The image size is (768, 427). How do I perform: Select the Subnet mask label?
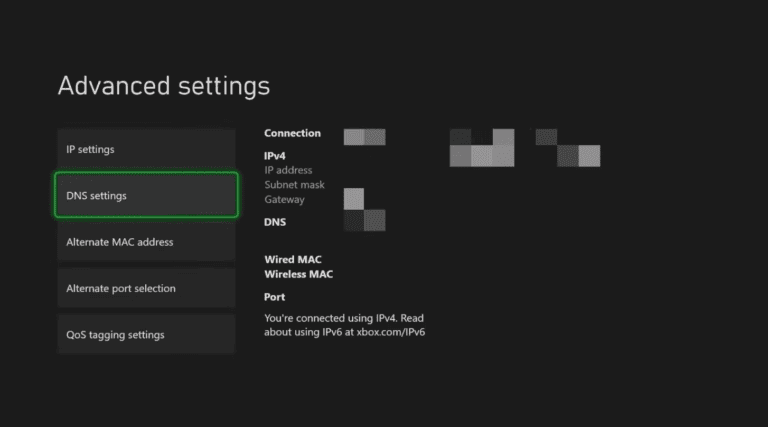292,185
